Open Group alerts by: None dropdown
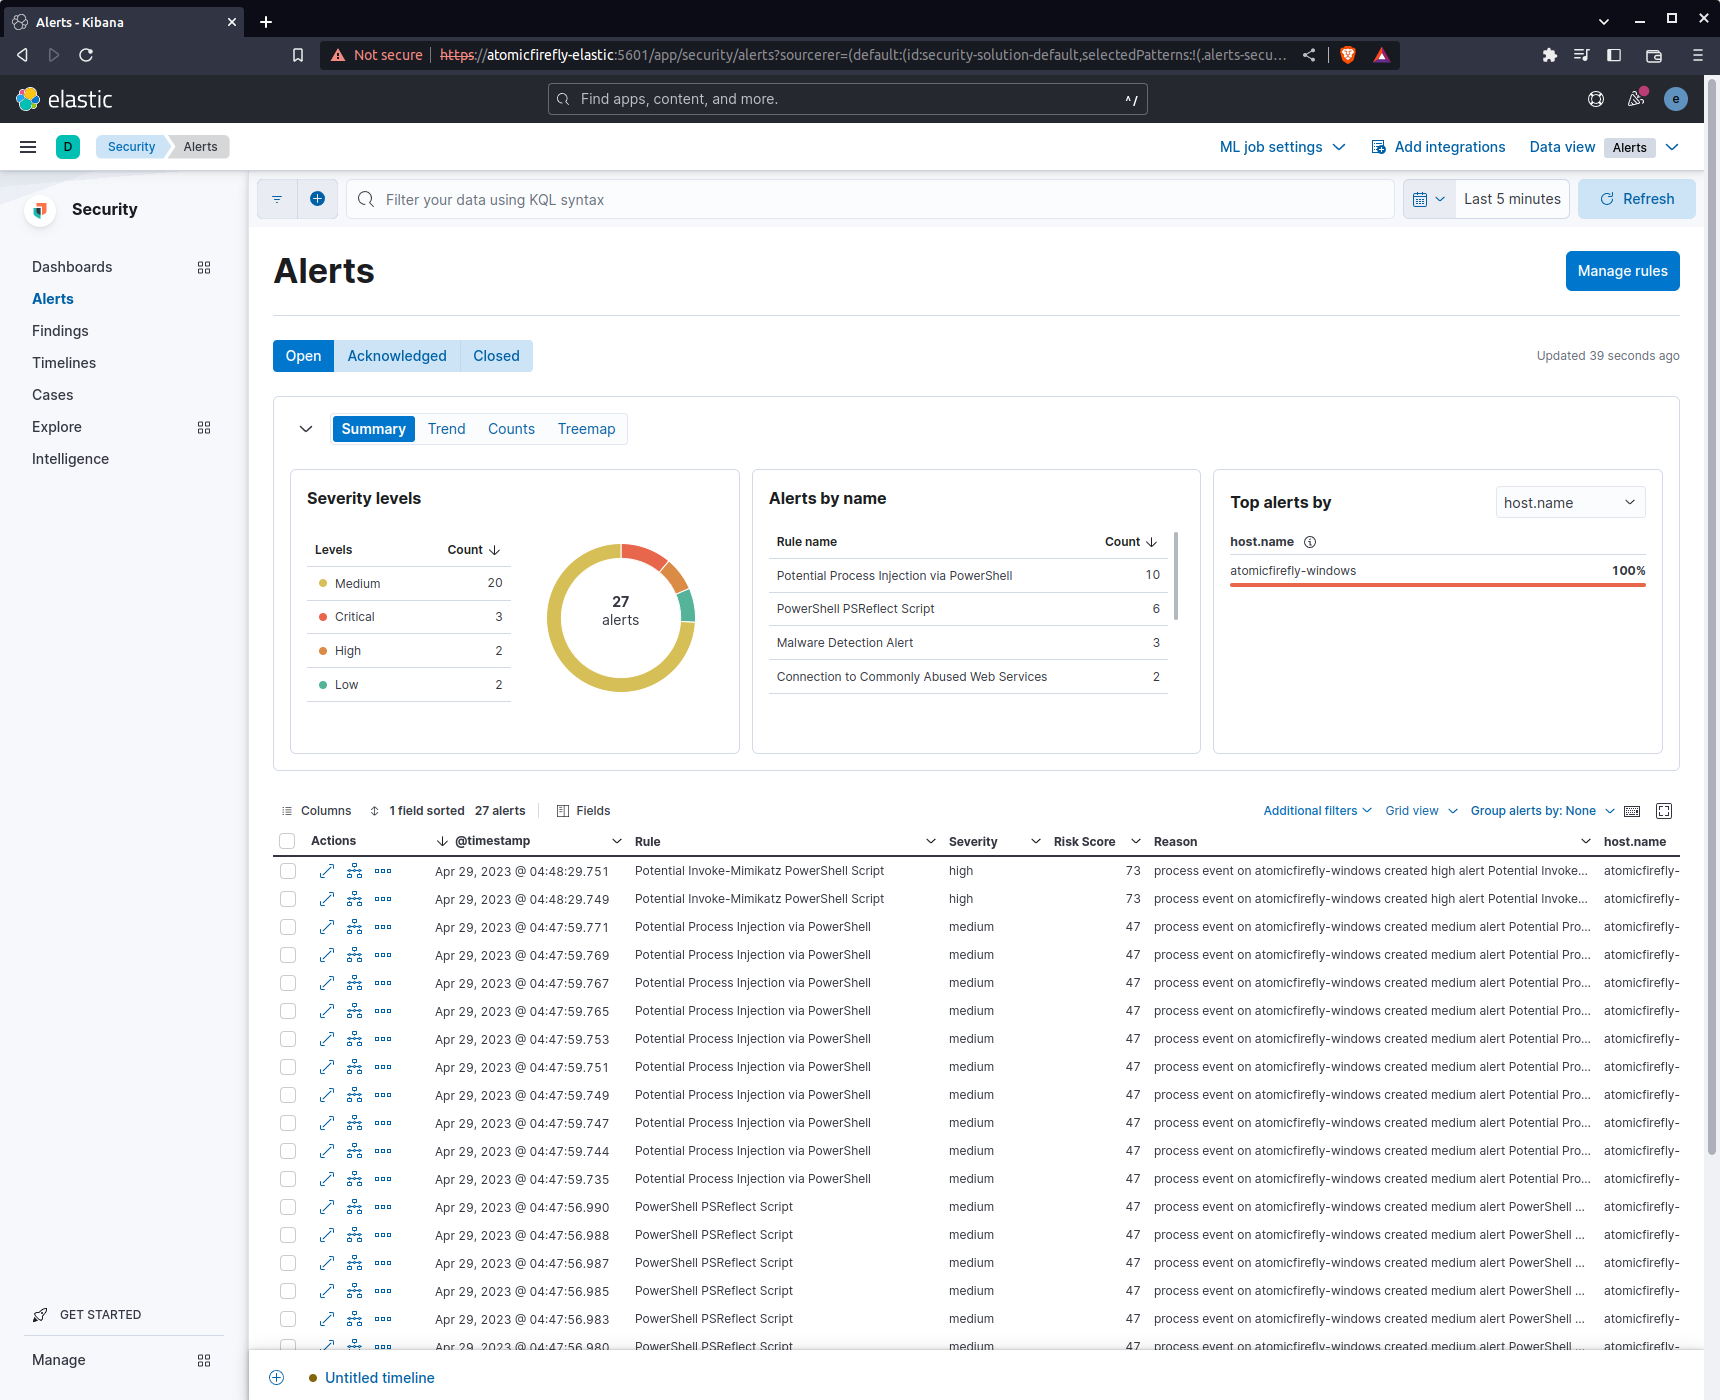The width and height of the screenshot is (1720, 1400). pyautogui.click(x=1542, y=811)
